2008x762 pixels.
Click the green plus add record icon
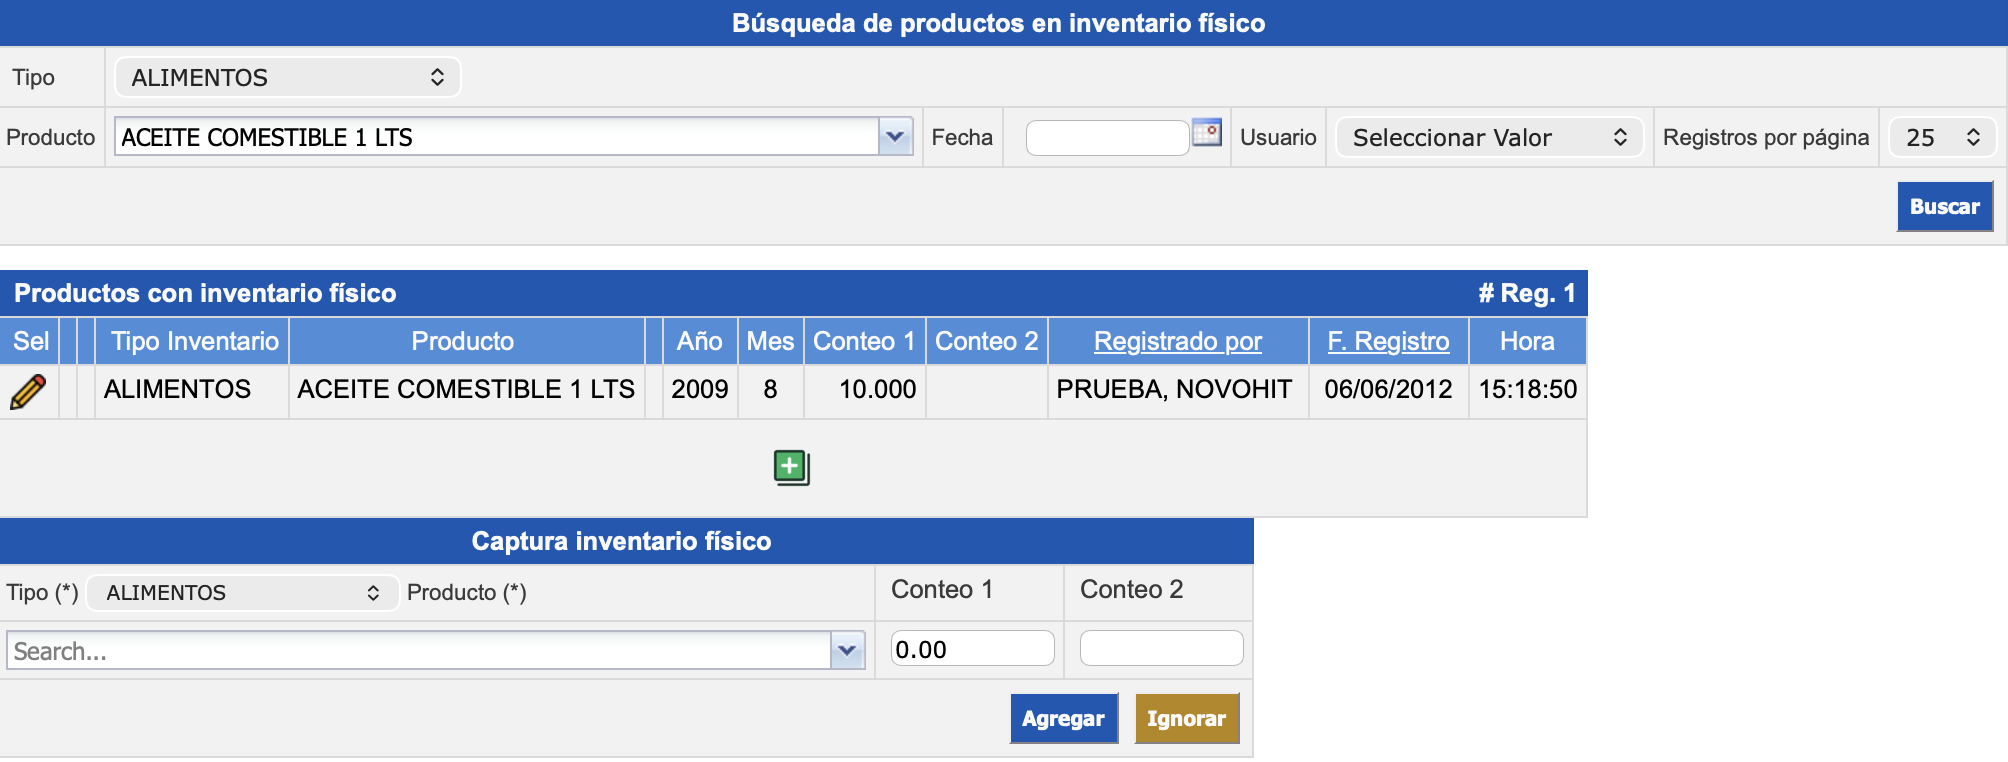click(x=791, y=467)
